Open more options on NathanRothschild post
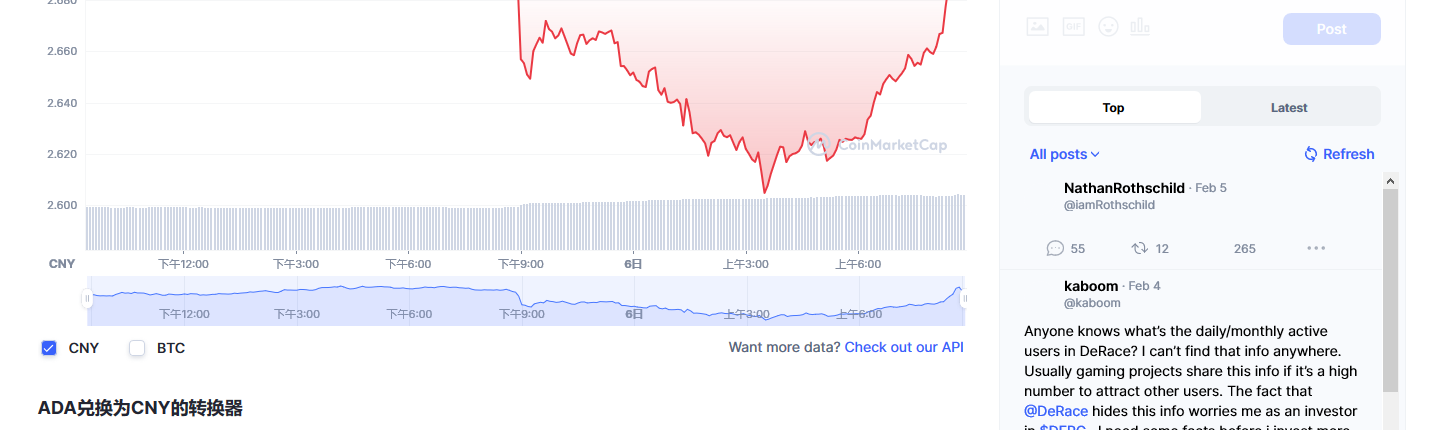The width and height of the screenshot is (1450, 430). (1316, 248)
